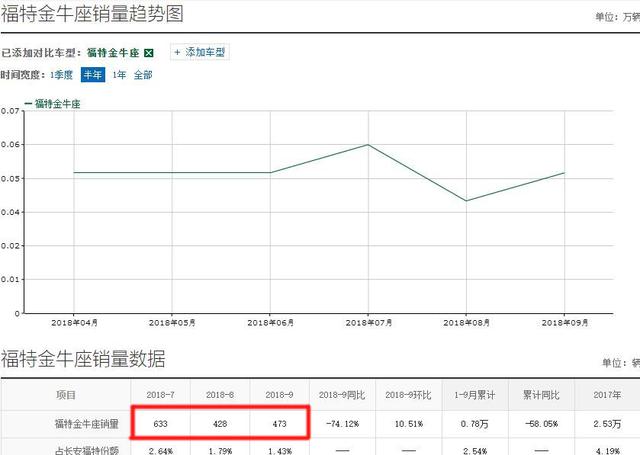Click the 占长安福特份额 row label
Viewport: 640px width, 455px height.
click(87, 451)
